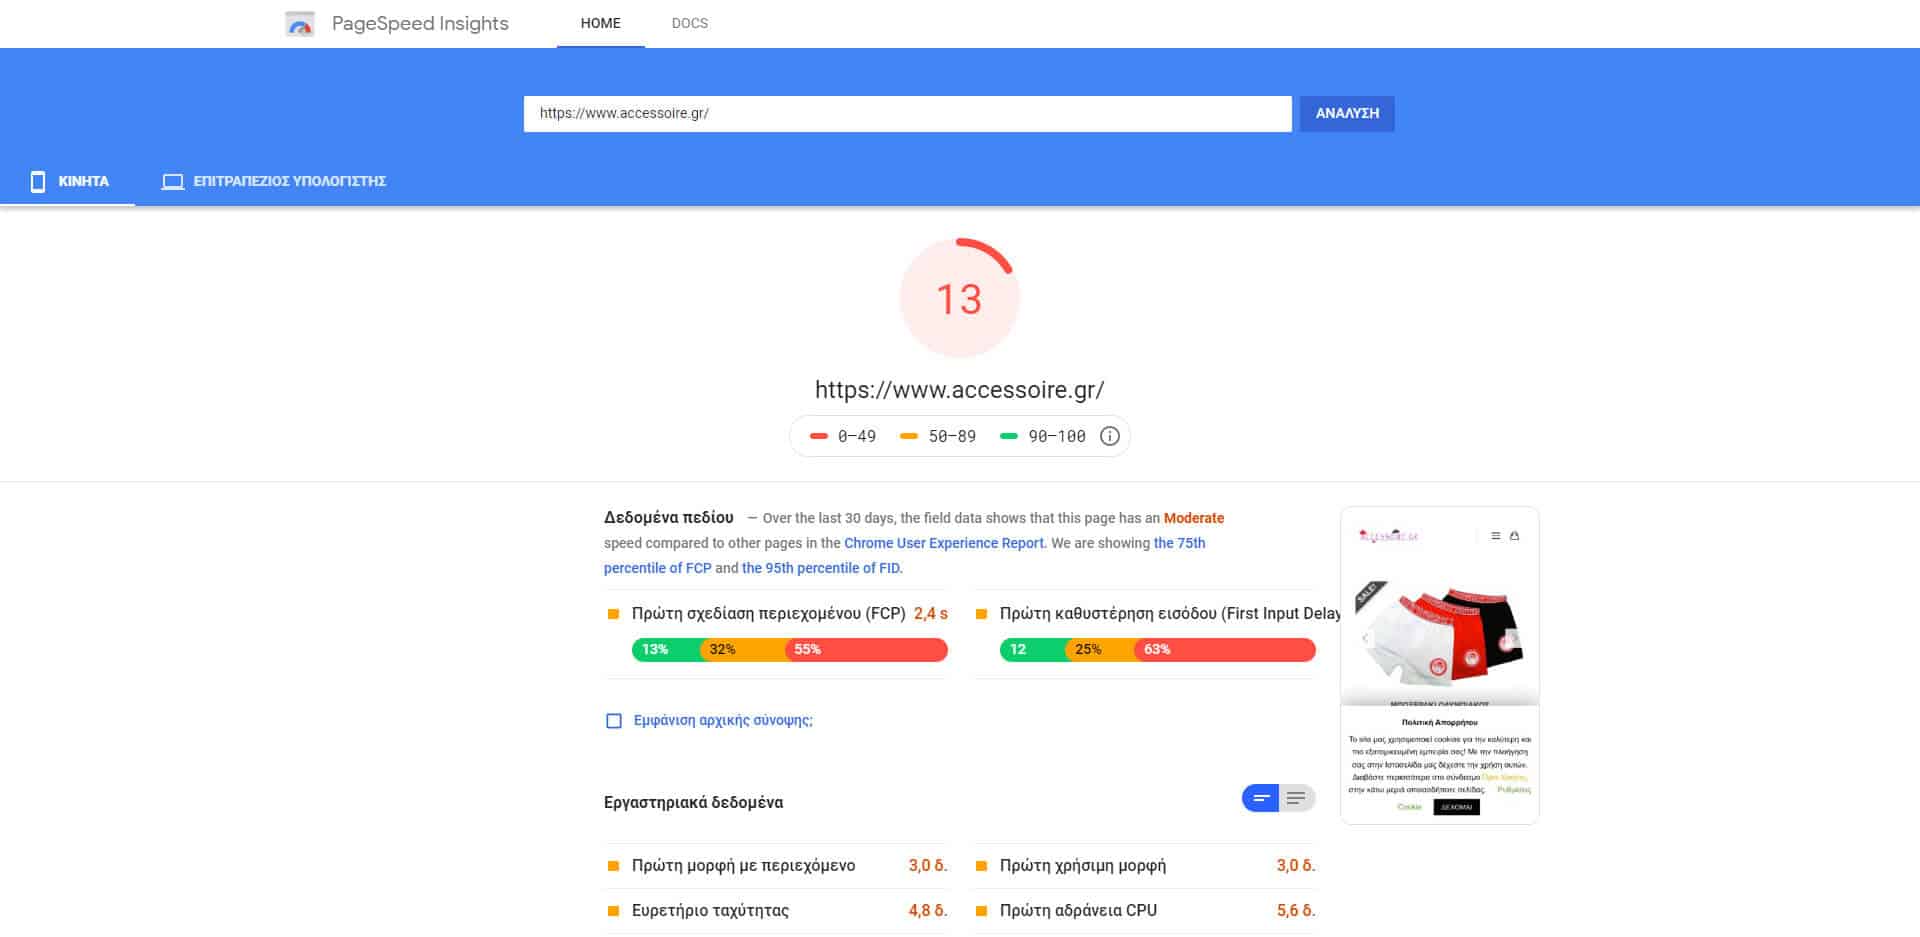Image resolution: width=1920 pixels, height=937 pixels.
Task: Click Πρώτη χρήσιμη μορφή metric row
Action: (1145, 866)
